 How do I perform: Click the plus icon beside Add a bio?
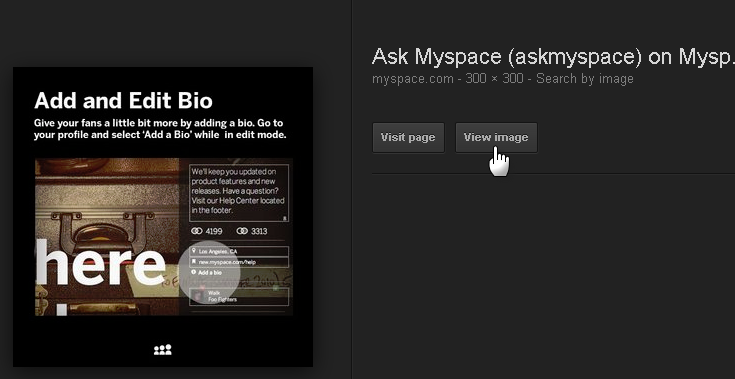pyautogui.click(x=194, y=272)
